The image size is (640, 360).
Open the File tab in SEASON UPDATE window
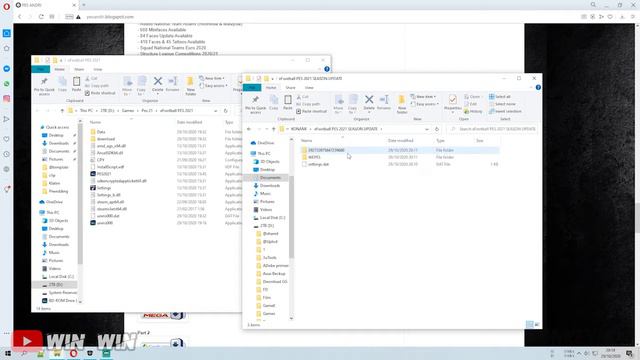252,87
